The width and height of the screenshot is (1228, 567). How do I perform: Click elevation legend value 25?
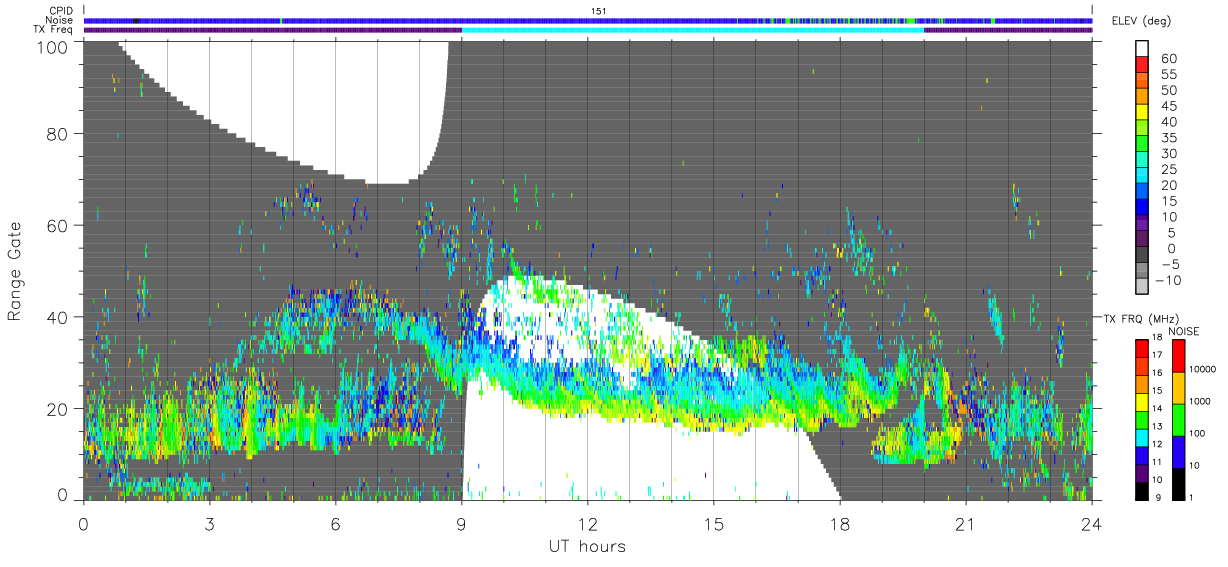coord(1168,170)
